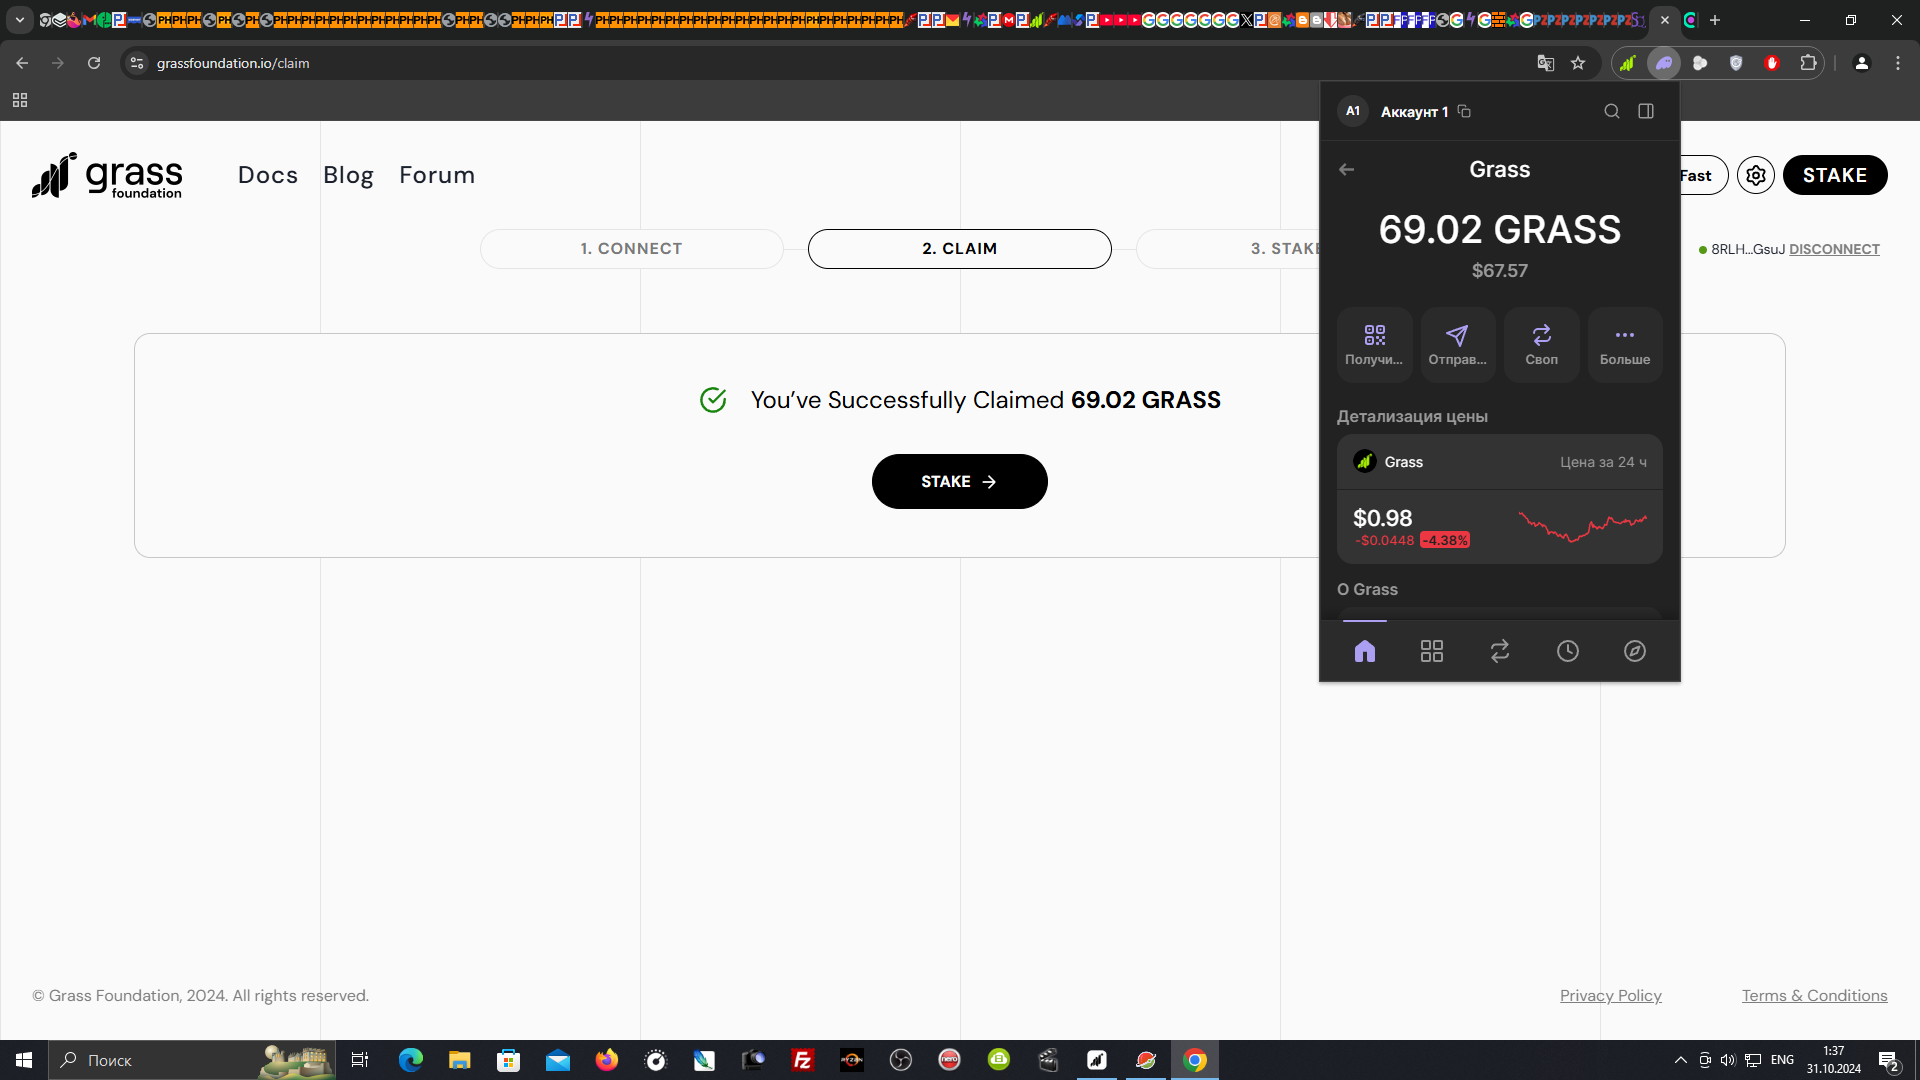Show hidden system tray icons
The width and height of the screenshot is (1920, 1080).
1680,1060
